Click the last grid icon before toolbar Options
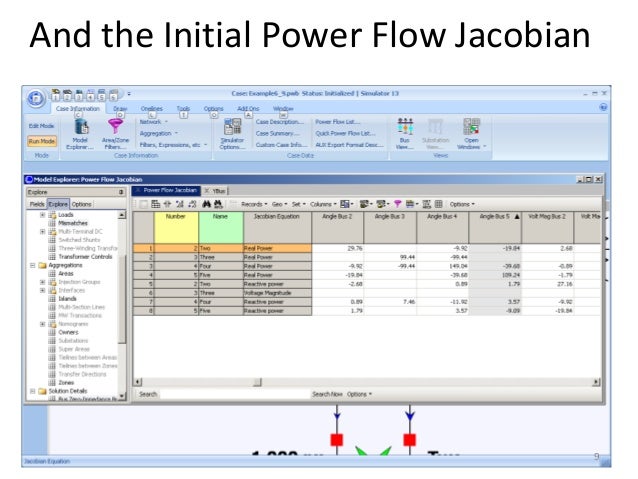The height and width of the screenshot is (479, 638). 439,204
